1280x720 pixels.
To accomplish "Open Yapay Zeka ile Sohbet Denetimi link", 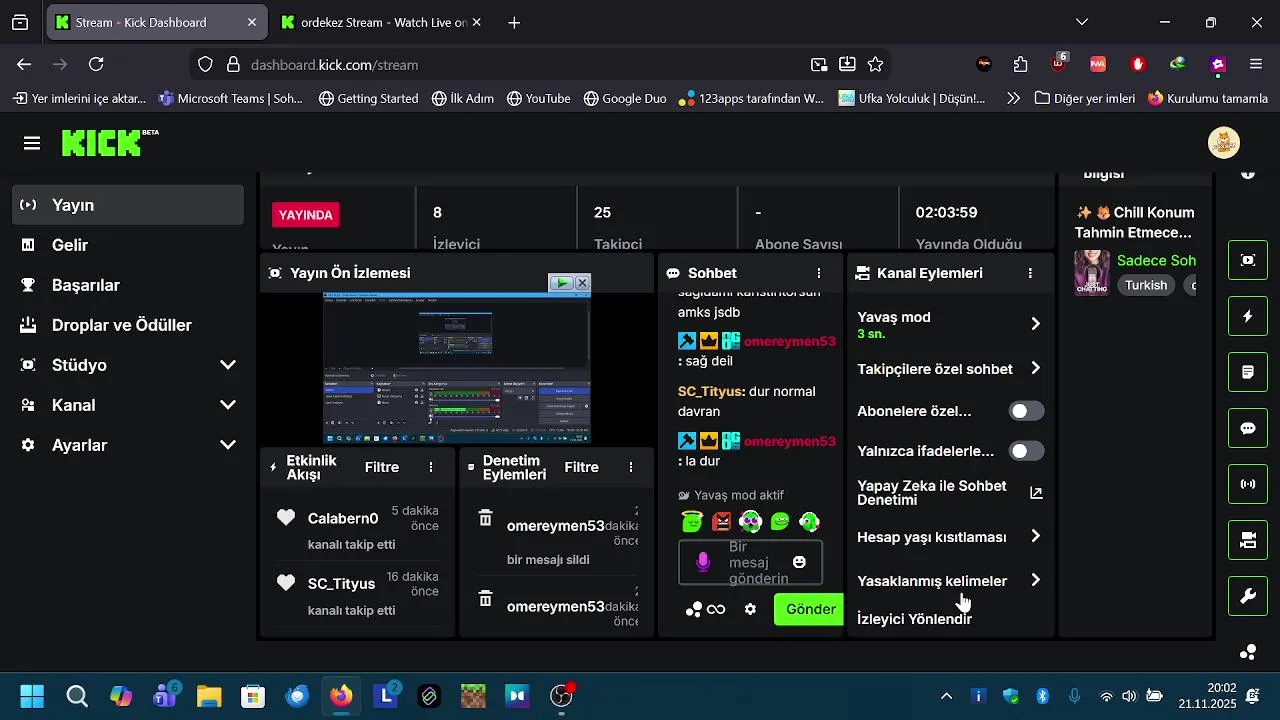I will pos(950,493).
